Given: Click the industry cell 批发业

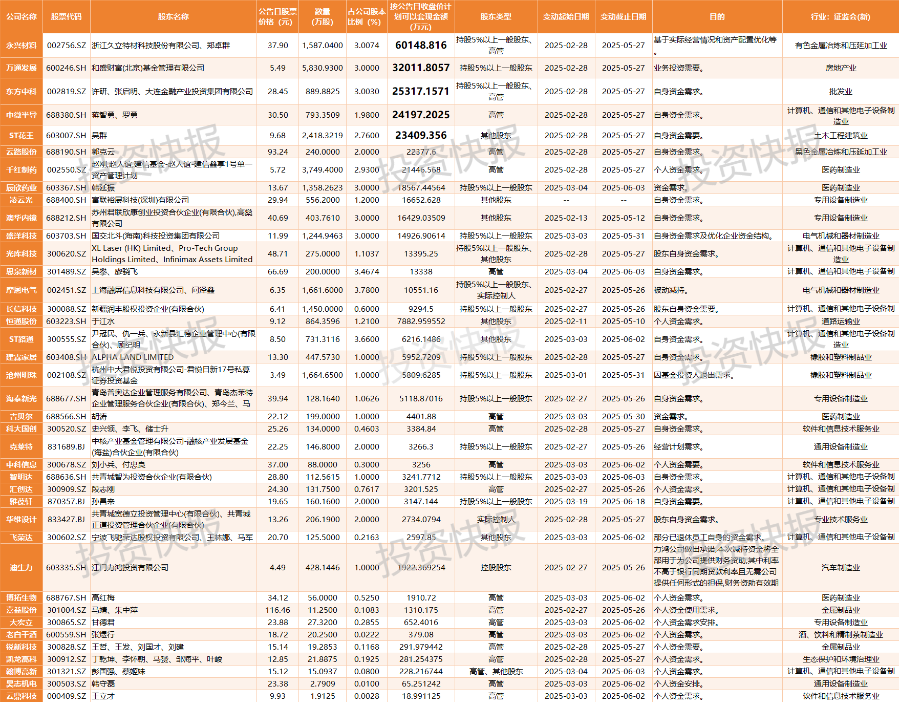Looking at the screenshot, I should pyautogui.click(x=841, y=91).
